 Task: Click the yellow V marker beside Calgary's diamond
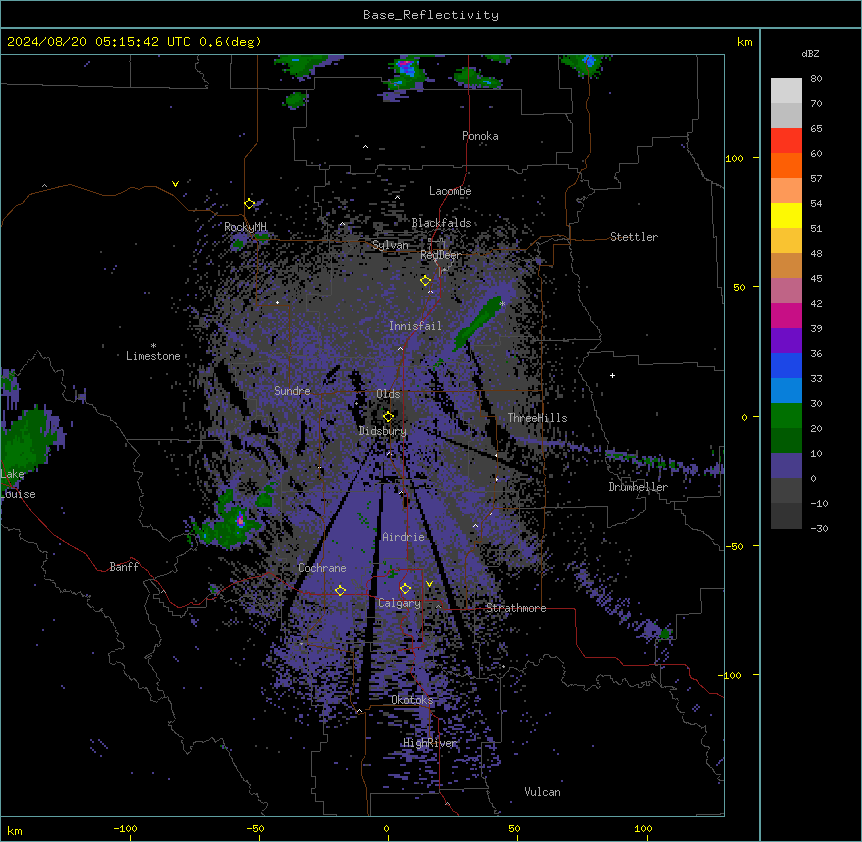coord(429,584)
